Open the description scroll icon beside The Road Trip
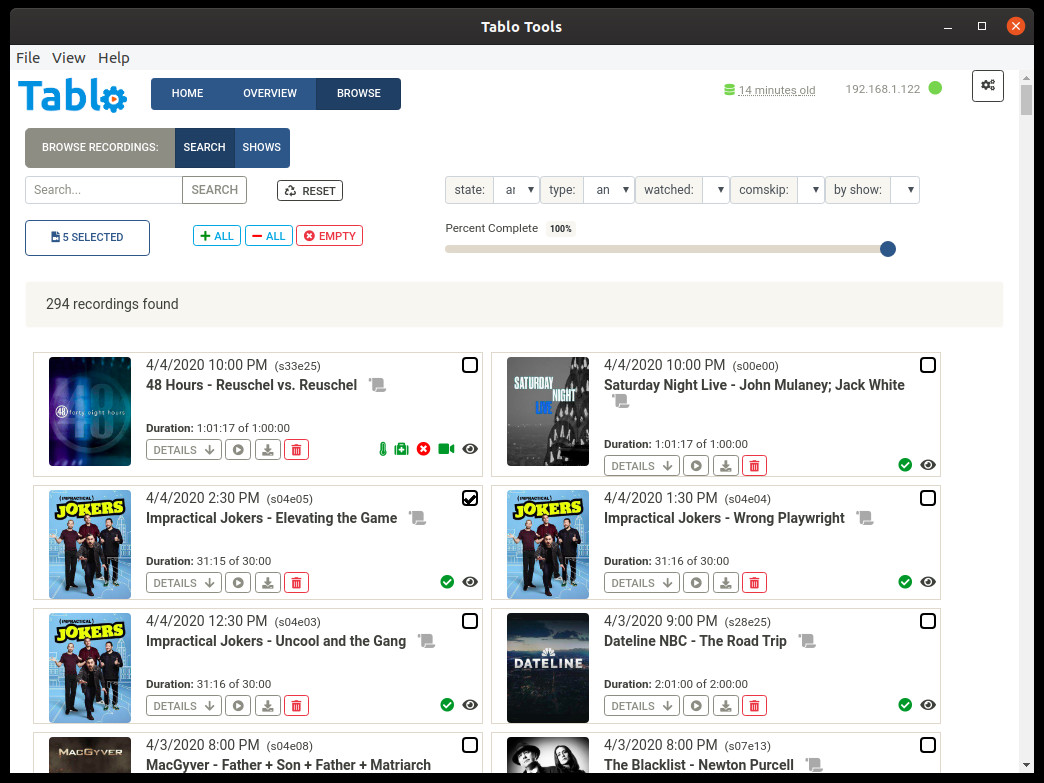Screen dimensions: 1044x783 807,641
